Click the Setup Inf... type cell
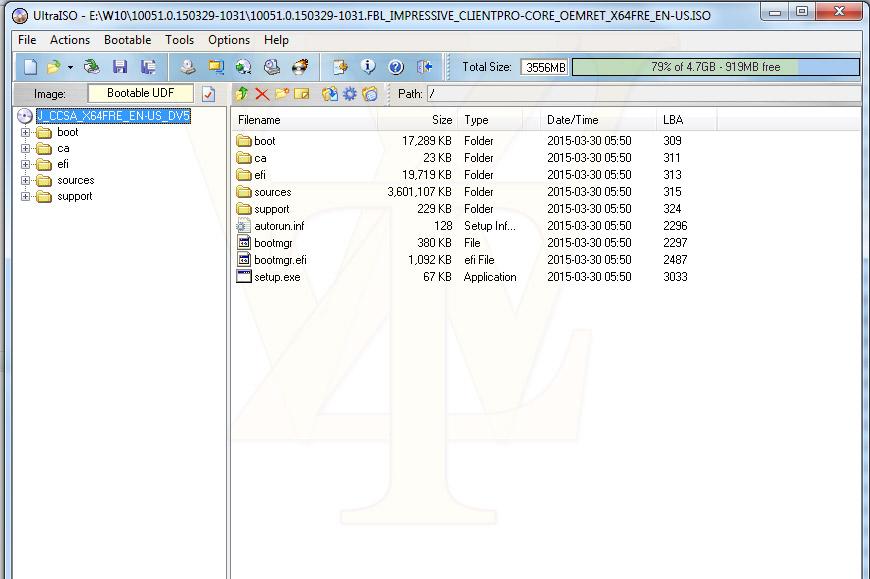This screenshot has height=579, width=870. click(x=489, y=226)
